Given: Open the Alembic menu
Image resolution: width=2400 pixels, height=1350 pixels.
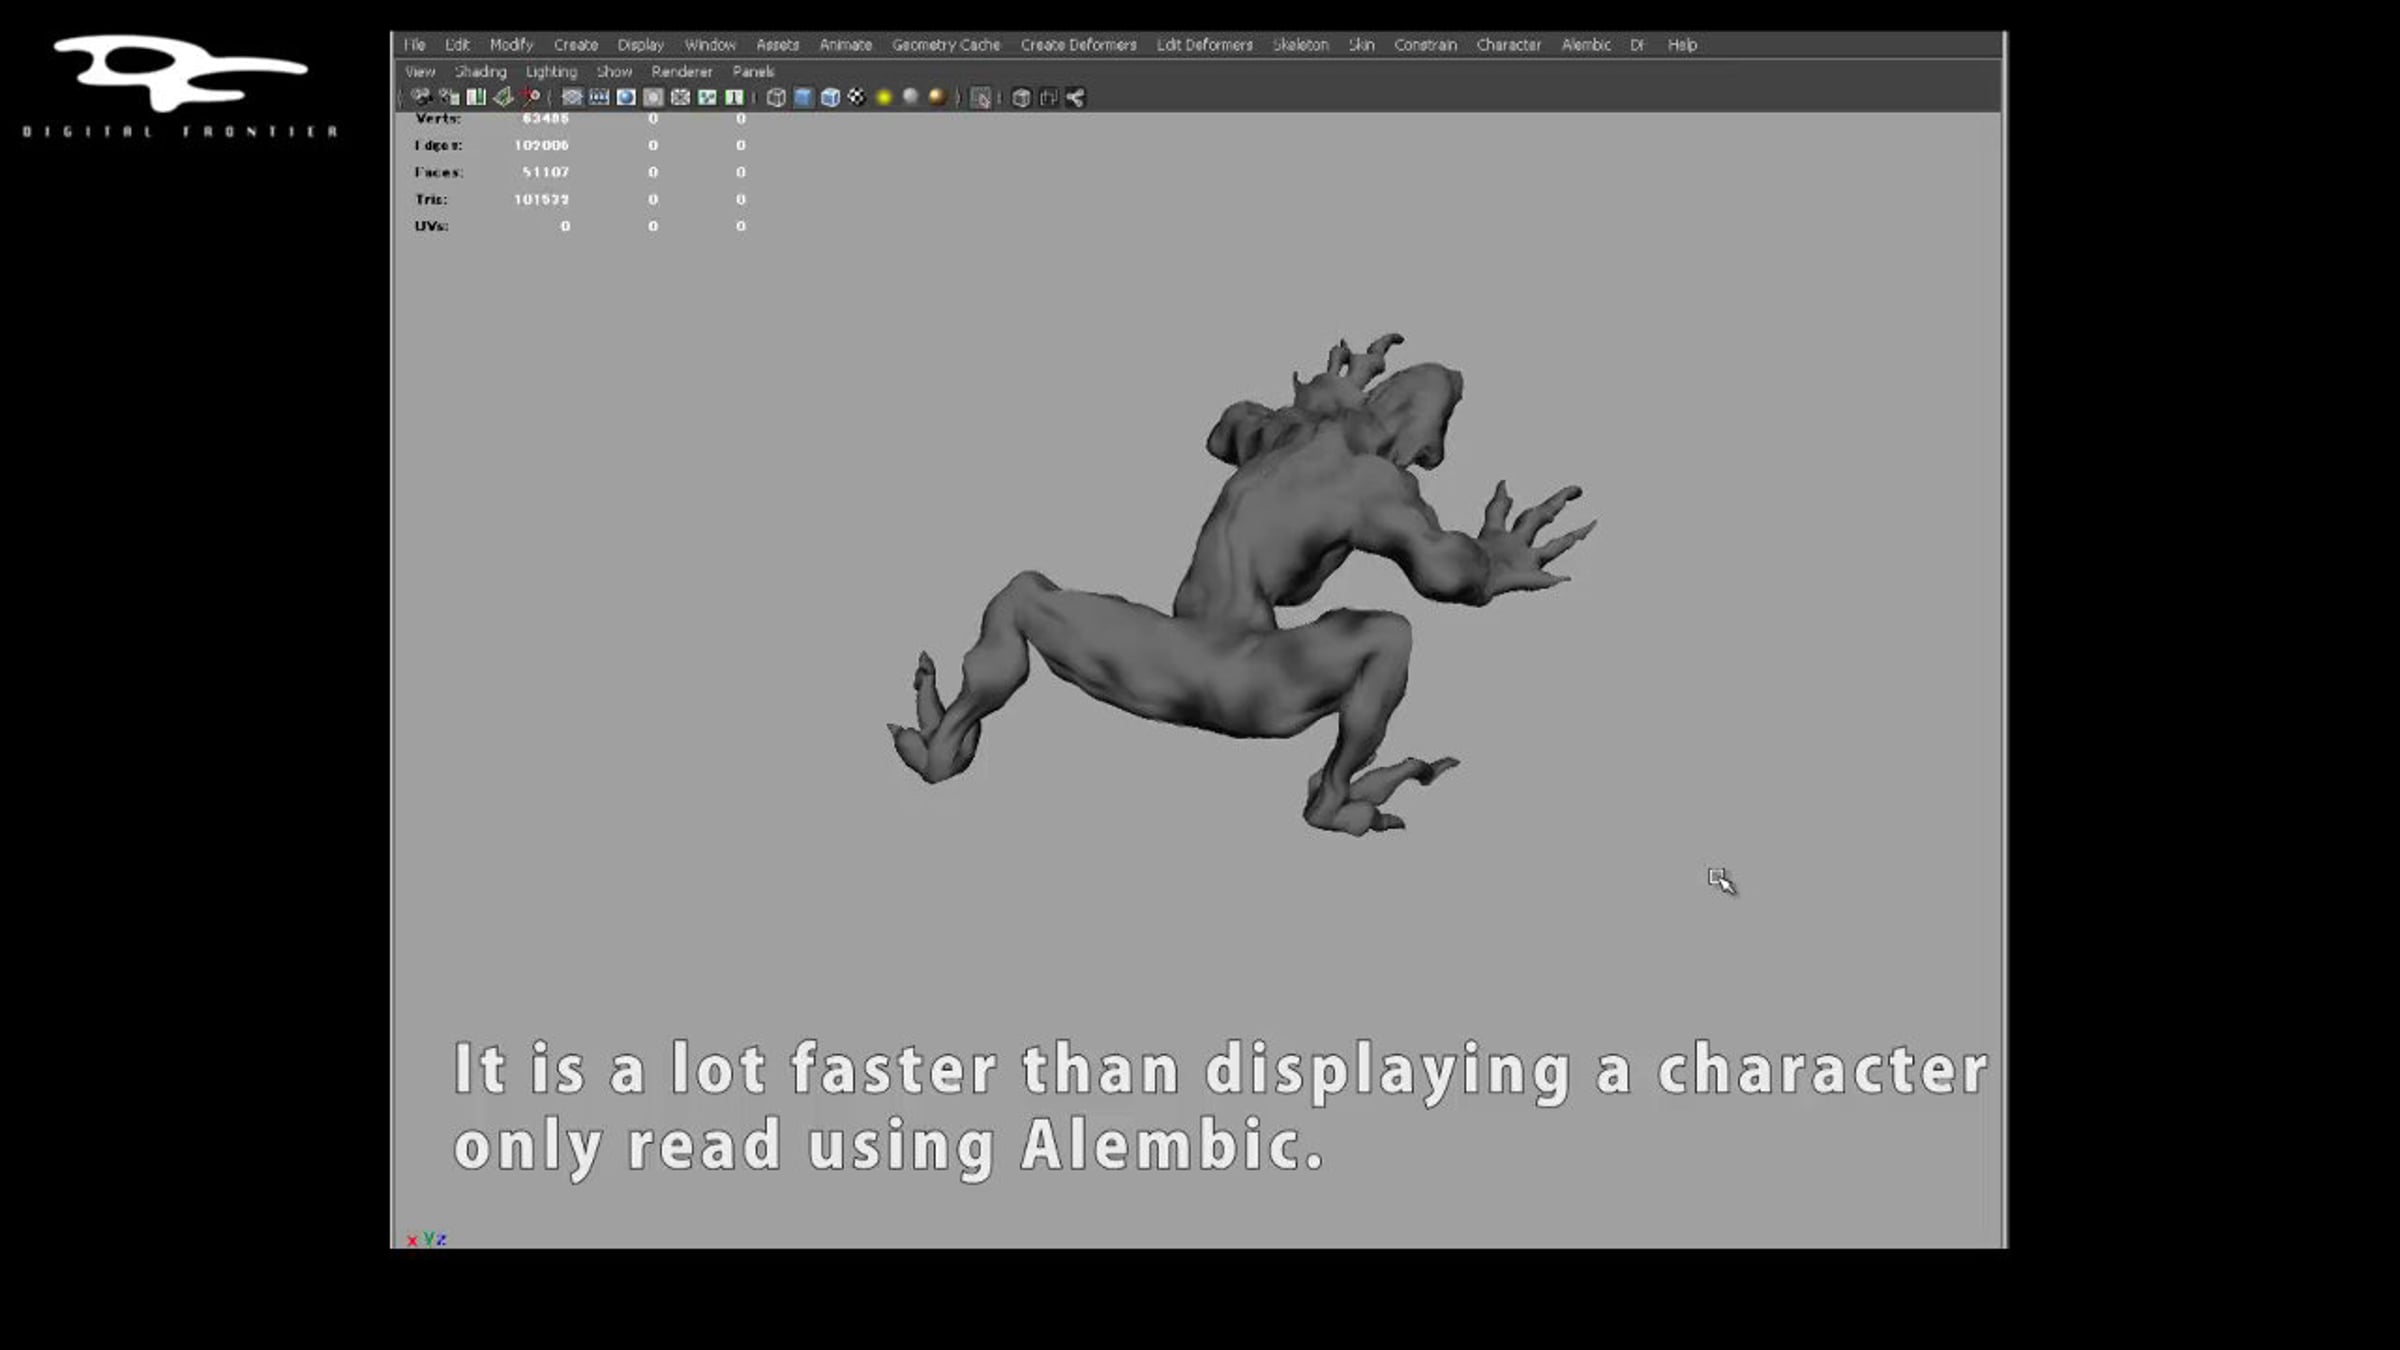Looking at the screenshot, I should [1586, 45].
